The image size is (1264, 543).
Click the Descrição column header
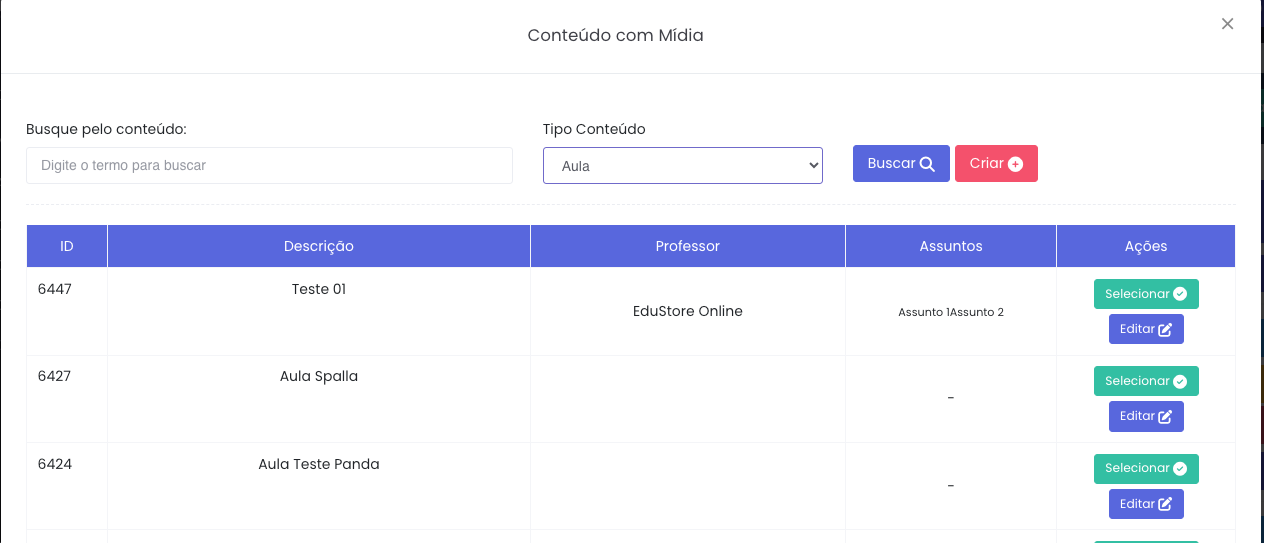click(x=318, y=246)
